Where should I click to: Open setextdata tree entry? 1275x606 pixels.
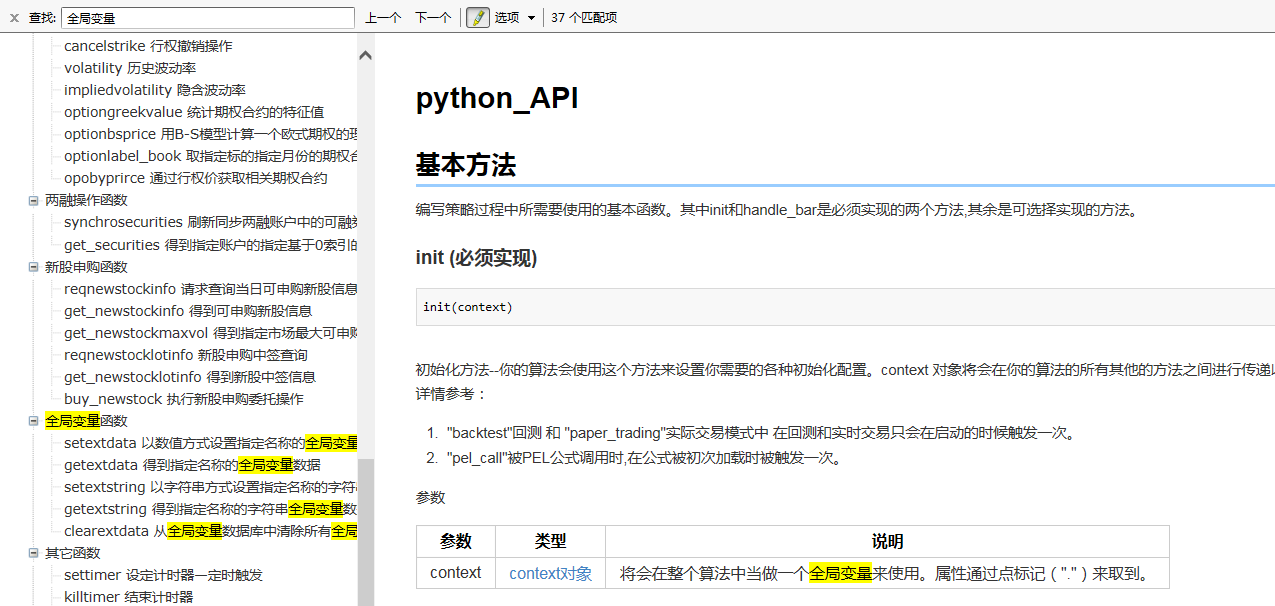coord(211,443)
